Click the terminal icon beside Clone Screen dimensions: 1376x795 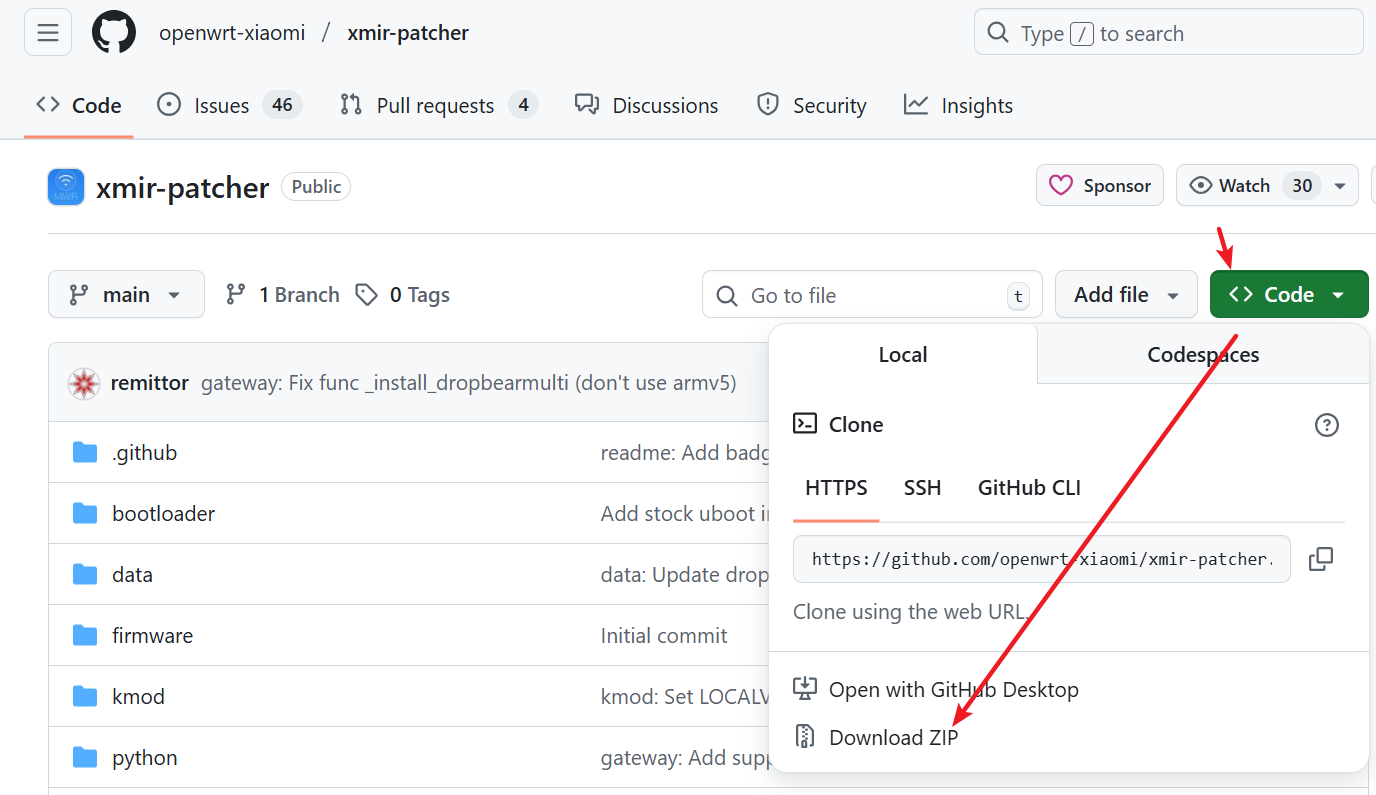[x=805, y=424]
